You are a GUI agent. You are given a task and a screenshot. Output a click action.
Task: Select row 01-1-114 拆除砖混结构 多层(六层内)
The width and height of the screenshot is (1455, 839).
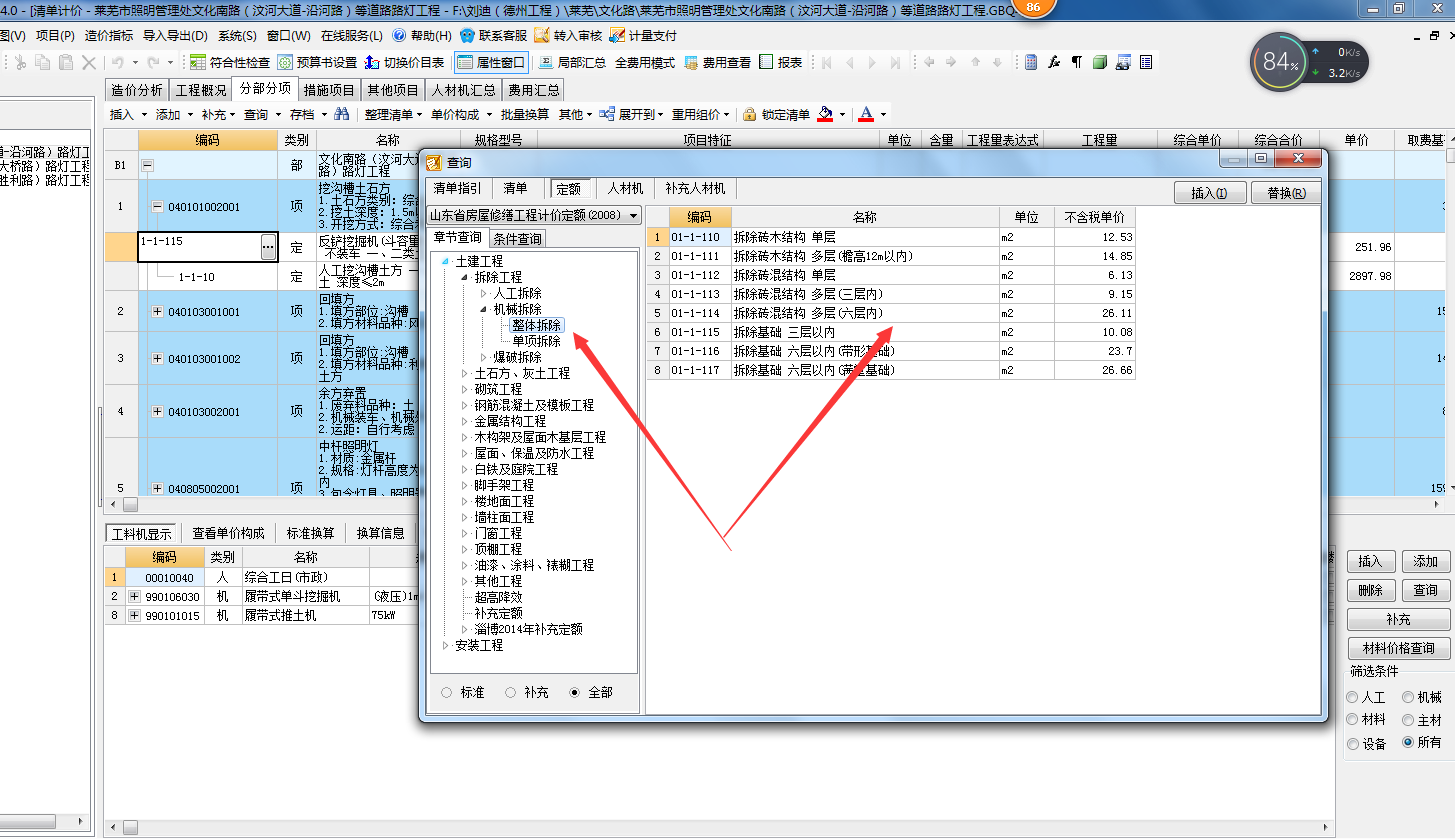[891, 313]
